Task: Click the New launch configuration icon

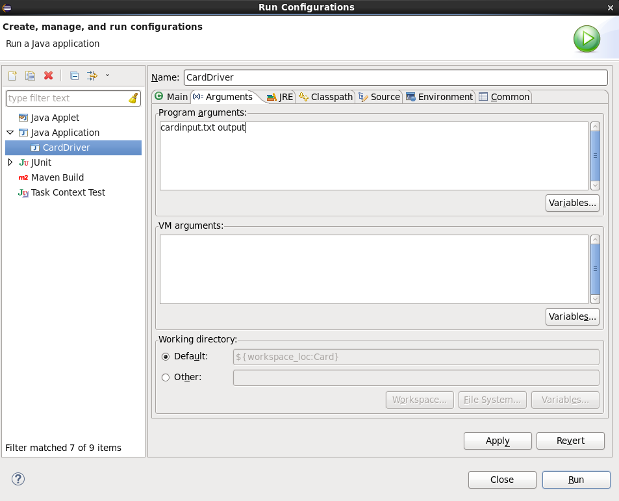Action: pos(12,75)
